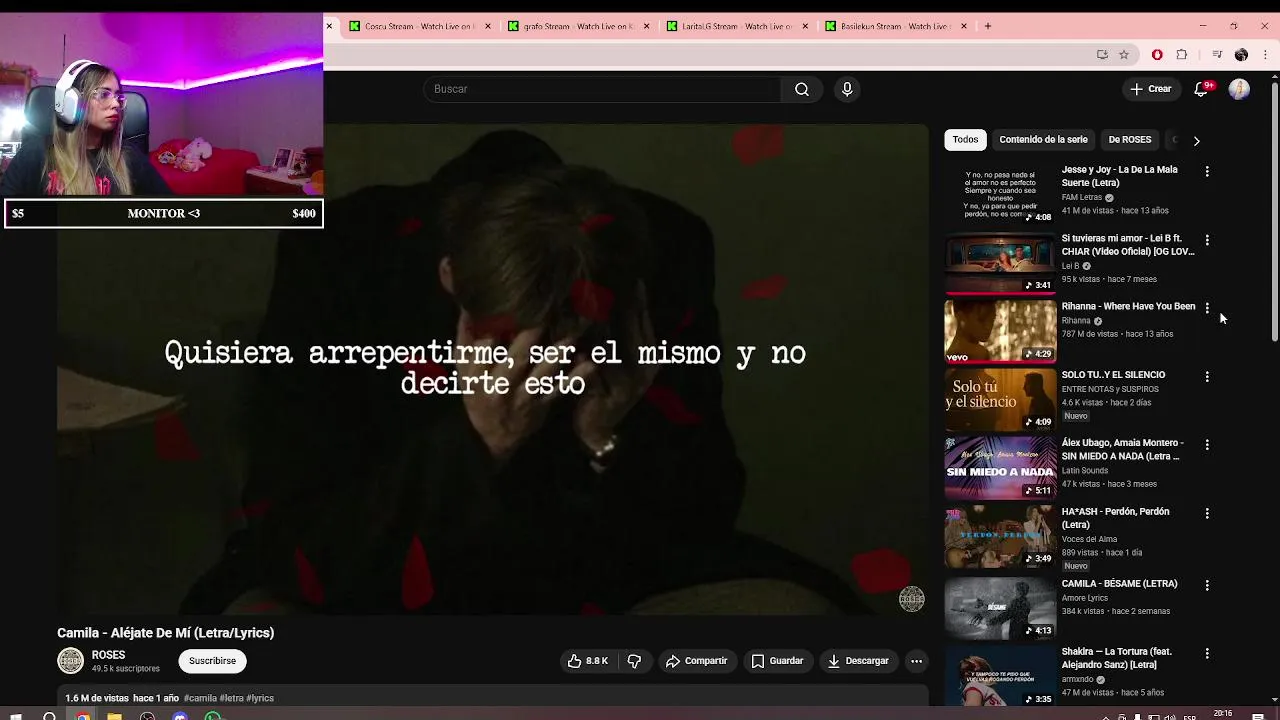This screenshot has height=720, width=1280.
Task: Open the browser extensions puzzle icon
Action: tap(1181, 54)
